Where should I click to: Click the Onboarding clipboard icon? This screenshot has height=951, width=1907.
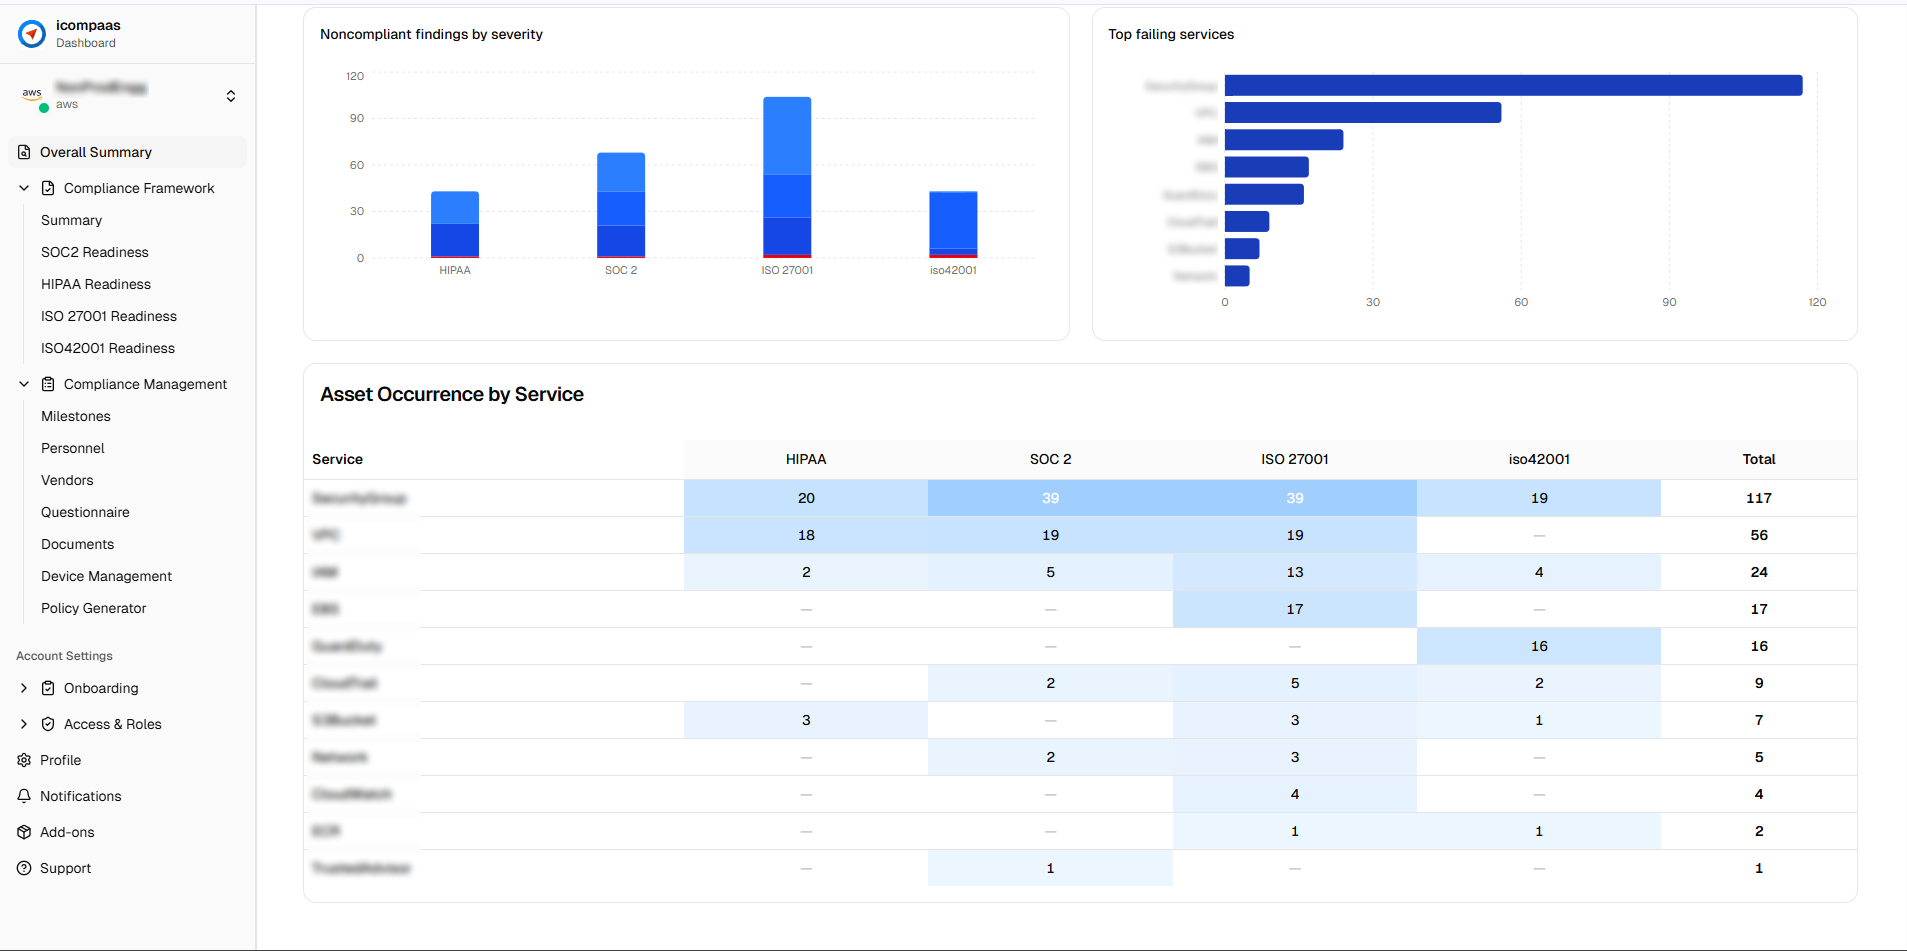tap(48, 688)
